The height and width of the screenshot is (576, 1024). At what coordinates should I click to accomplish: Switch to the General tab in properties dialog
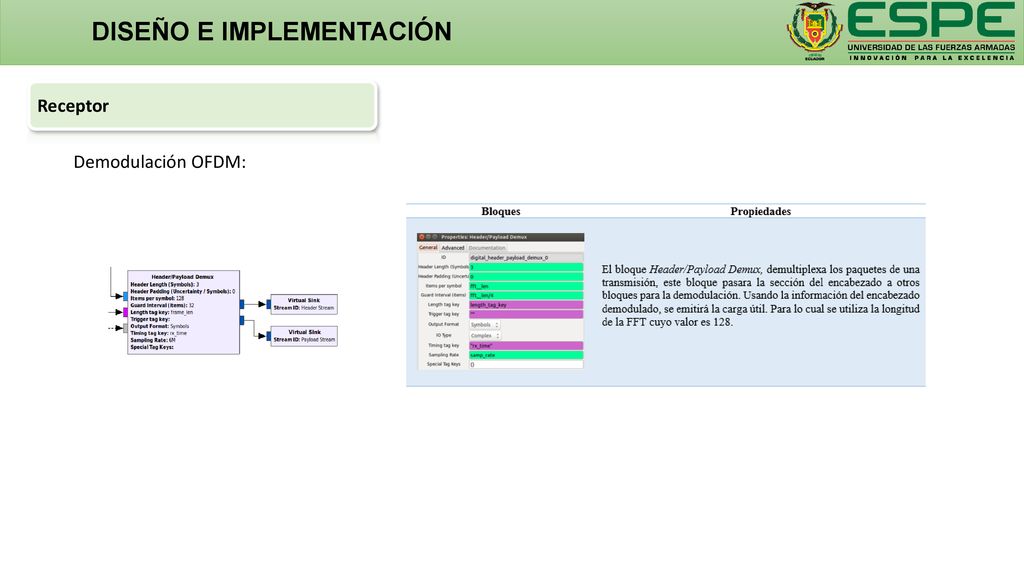tap(428, 248)
